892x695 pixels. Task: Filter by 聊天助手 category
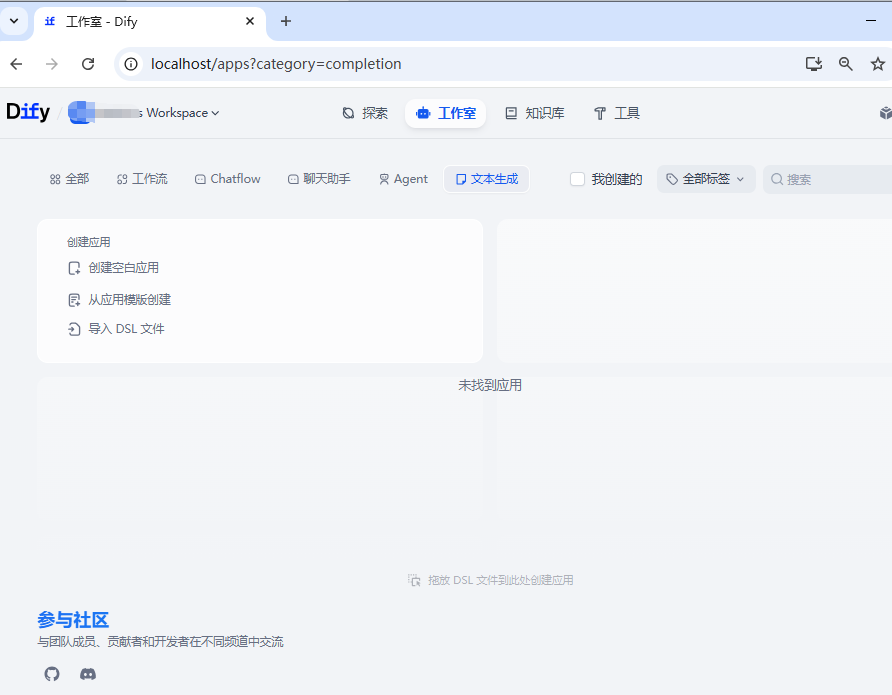(x=319, y=179)
